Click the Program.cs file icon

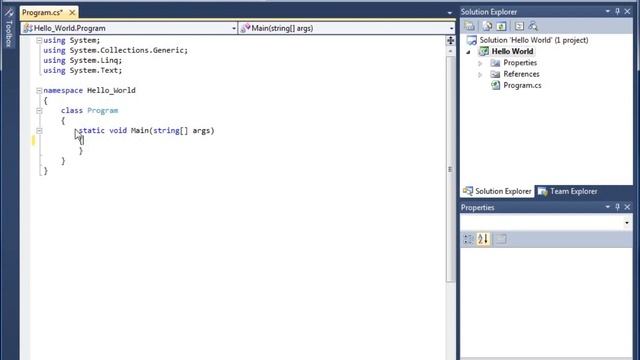pos(495,85)
